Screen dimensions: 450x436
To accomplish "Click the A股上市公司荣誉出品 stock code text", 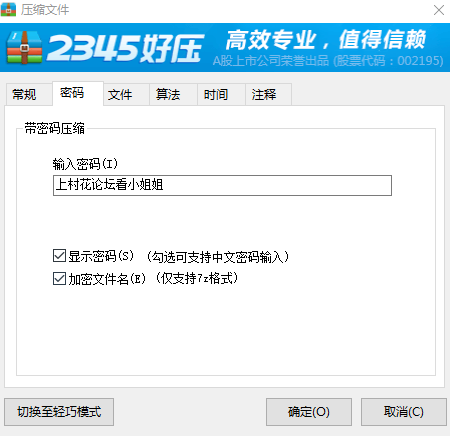I will pos(328,61).
